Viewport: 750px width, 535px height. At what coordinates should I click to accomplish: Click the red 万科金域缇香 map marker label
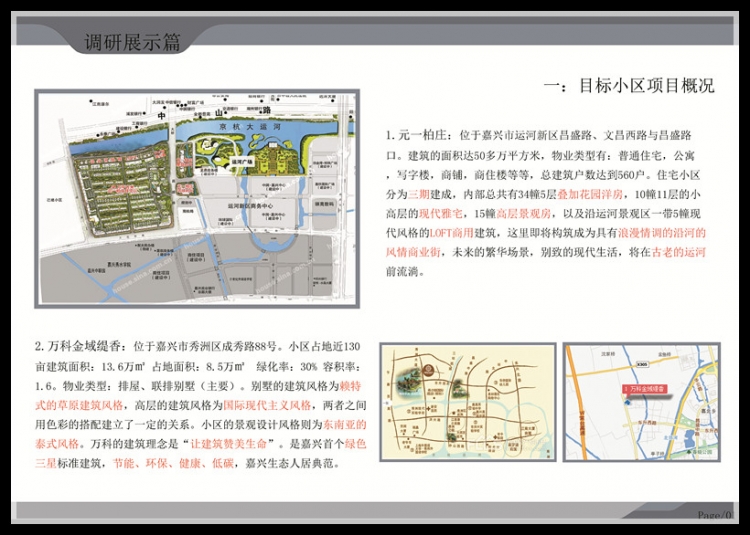point(646,389)
